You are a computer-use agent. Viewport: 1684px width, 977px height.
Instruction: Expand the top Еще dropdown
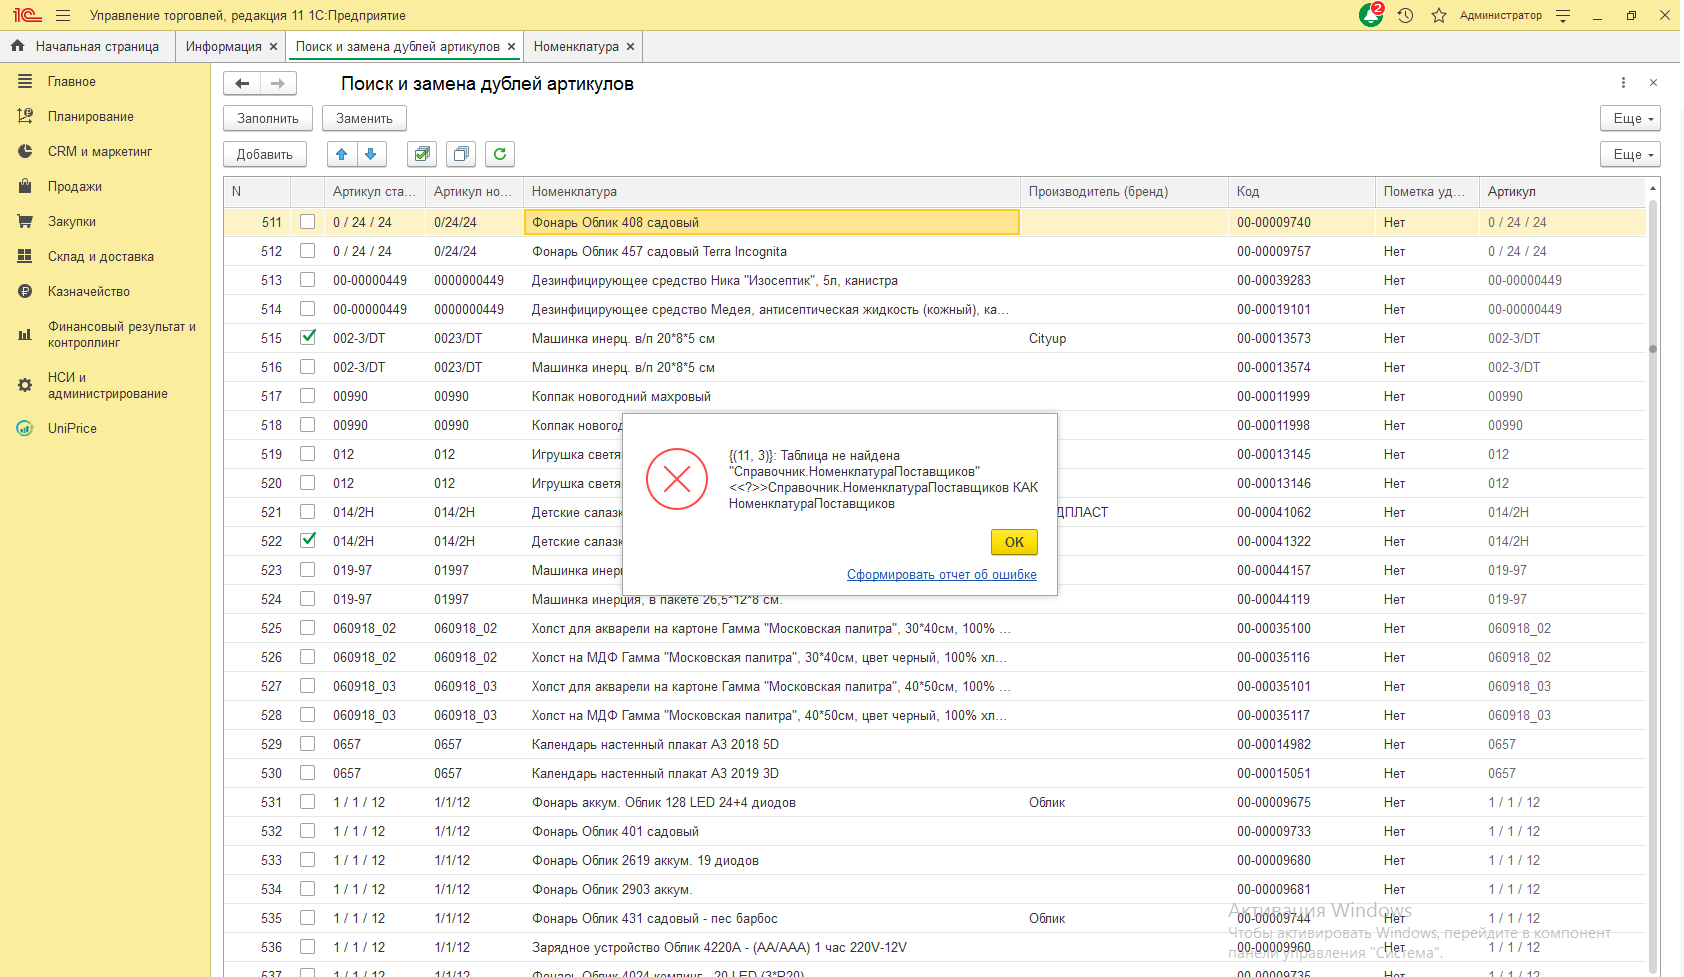(x=1629, y=118)
